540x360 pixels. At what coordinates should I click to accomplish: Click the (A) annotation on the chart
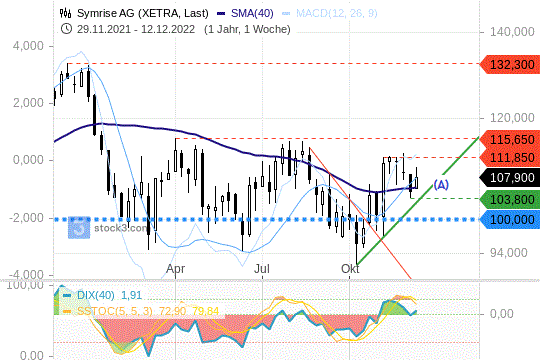pyautogui.click(x=441, y=185)
